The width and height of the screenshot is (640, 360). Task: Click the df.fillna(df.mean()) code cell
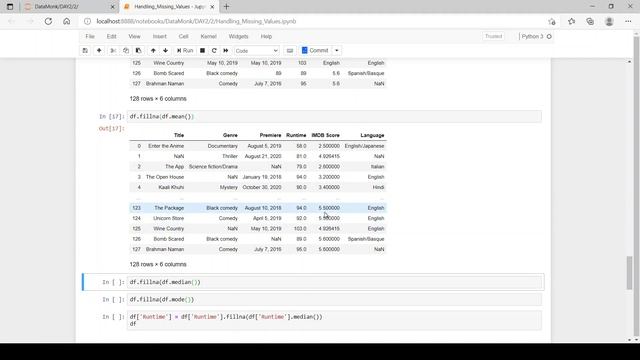[x=334, y=116]
